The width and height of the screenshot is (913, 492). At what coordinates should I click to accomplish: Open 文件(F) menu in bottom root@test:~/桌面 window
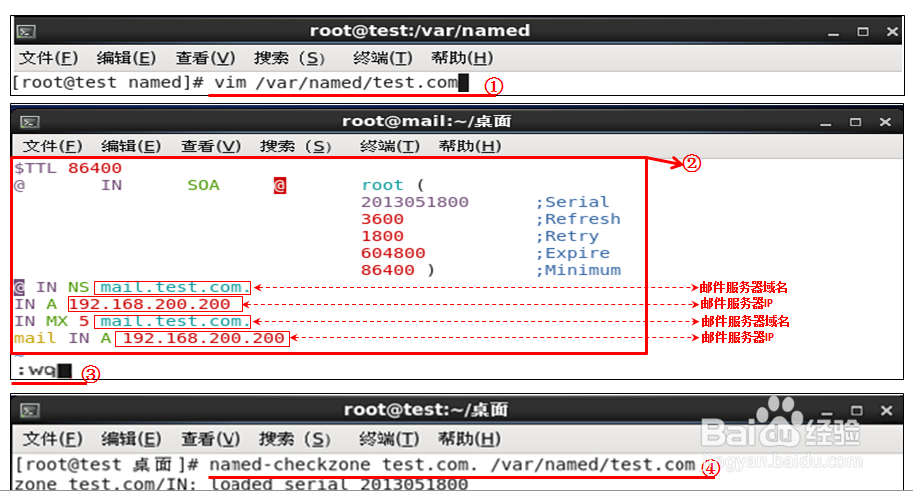point(52,439)
